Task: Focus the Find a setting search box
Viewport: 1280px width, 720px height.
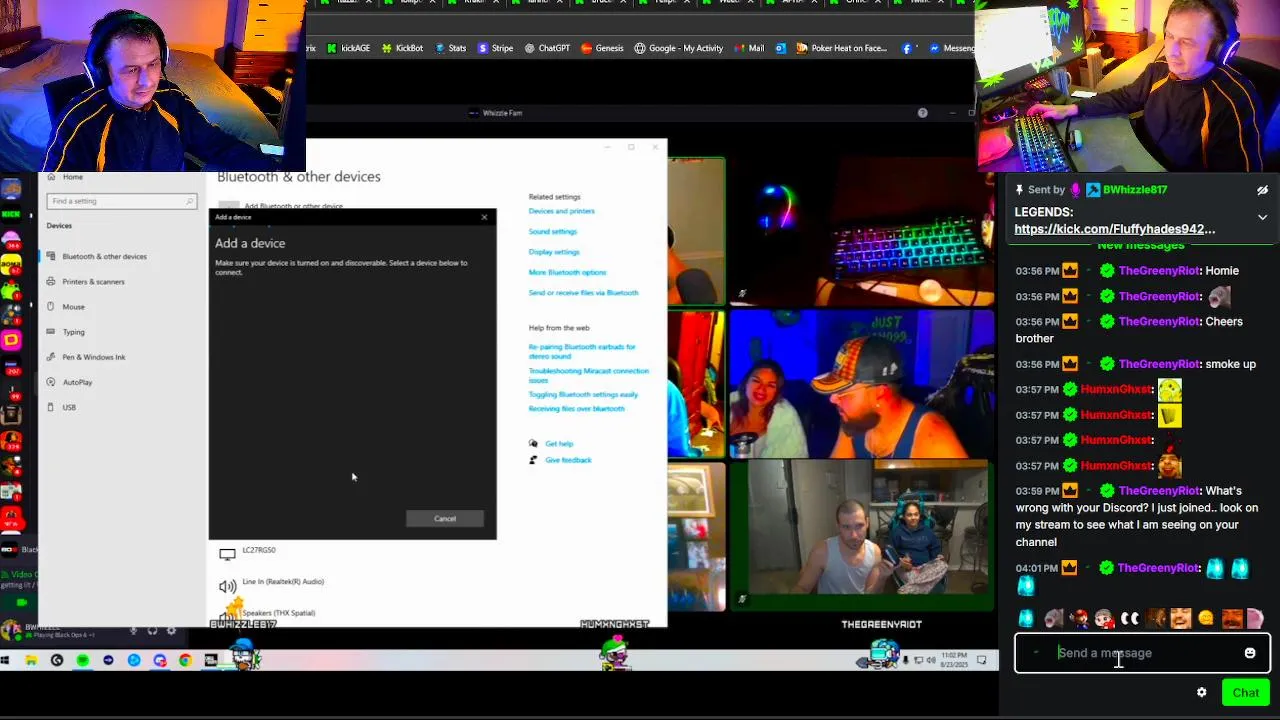Action: (121, 201)
